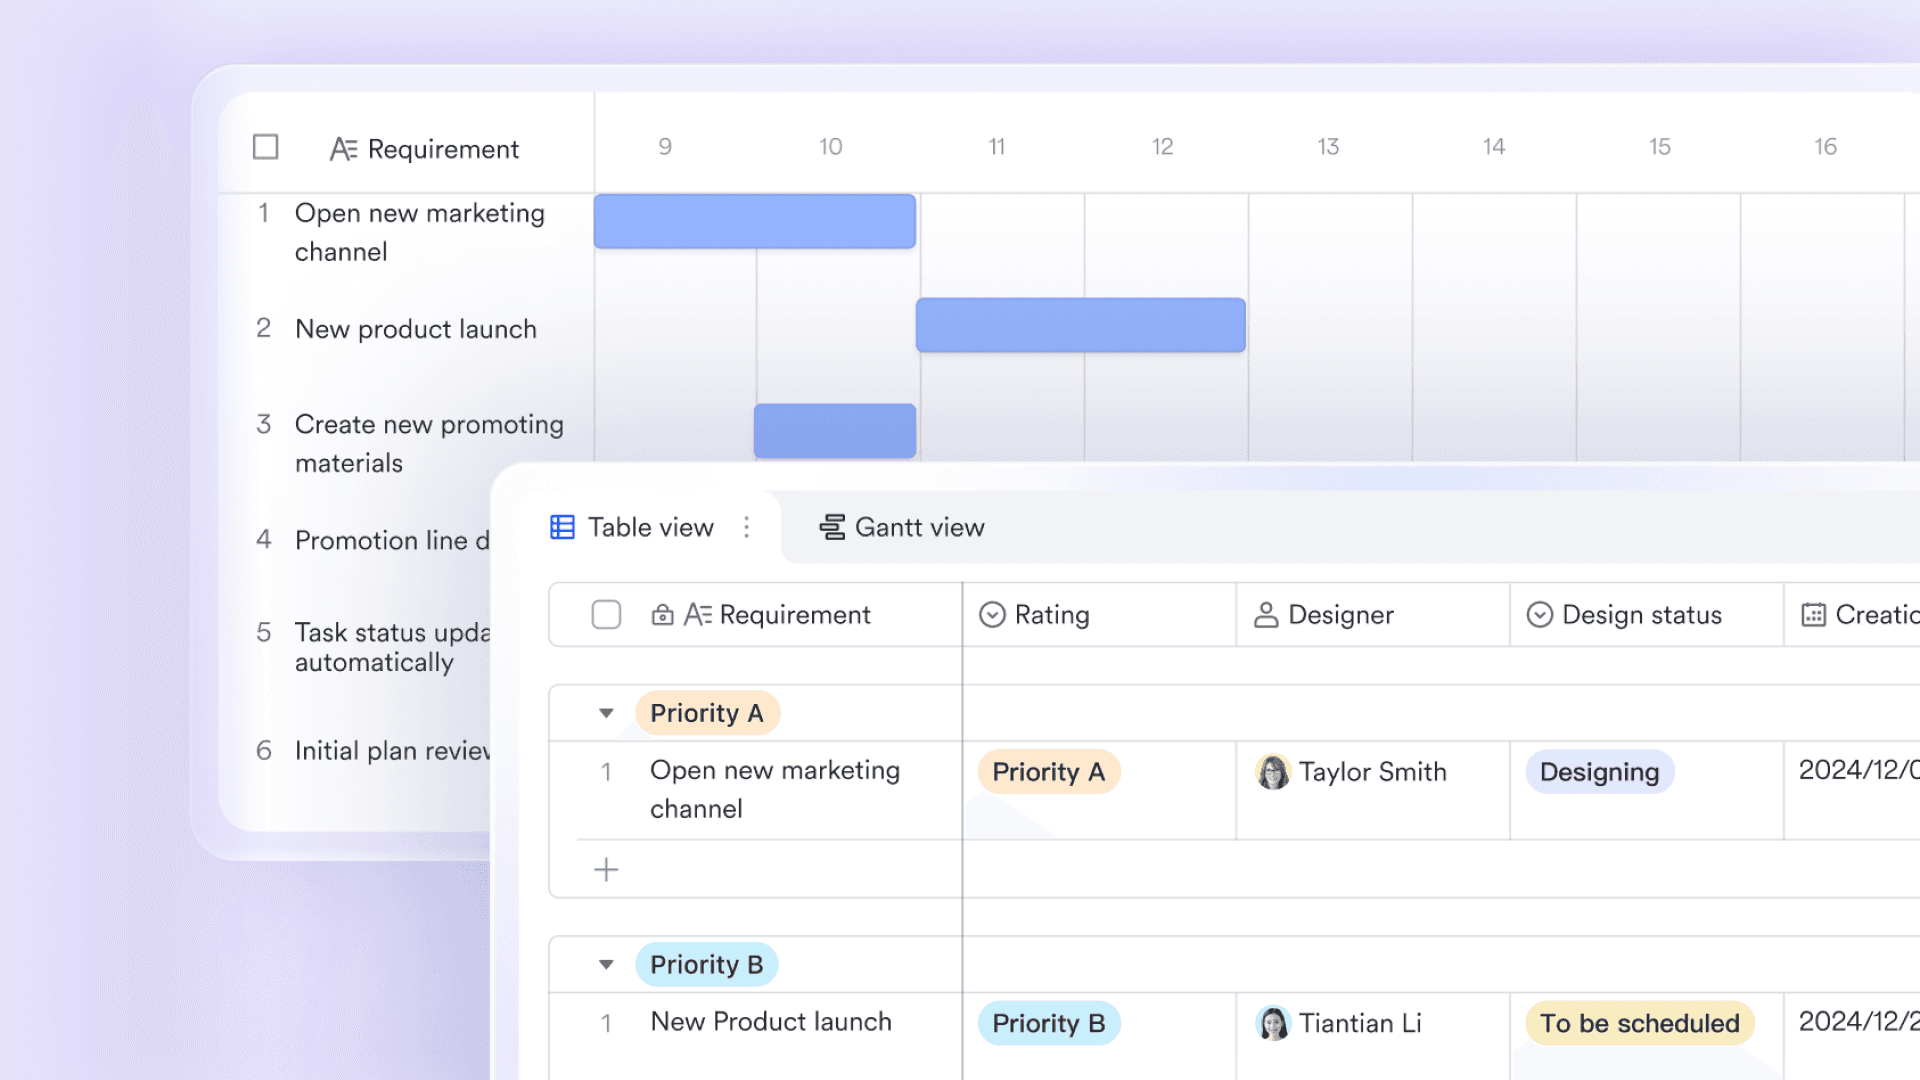The height and width of the screenshot is (1080, 1920).
Task: Click day 9 in the Gantt timeline header
Action: click(x=665, y=147)
